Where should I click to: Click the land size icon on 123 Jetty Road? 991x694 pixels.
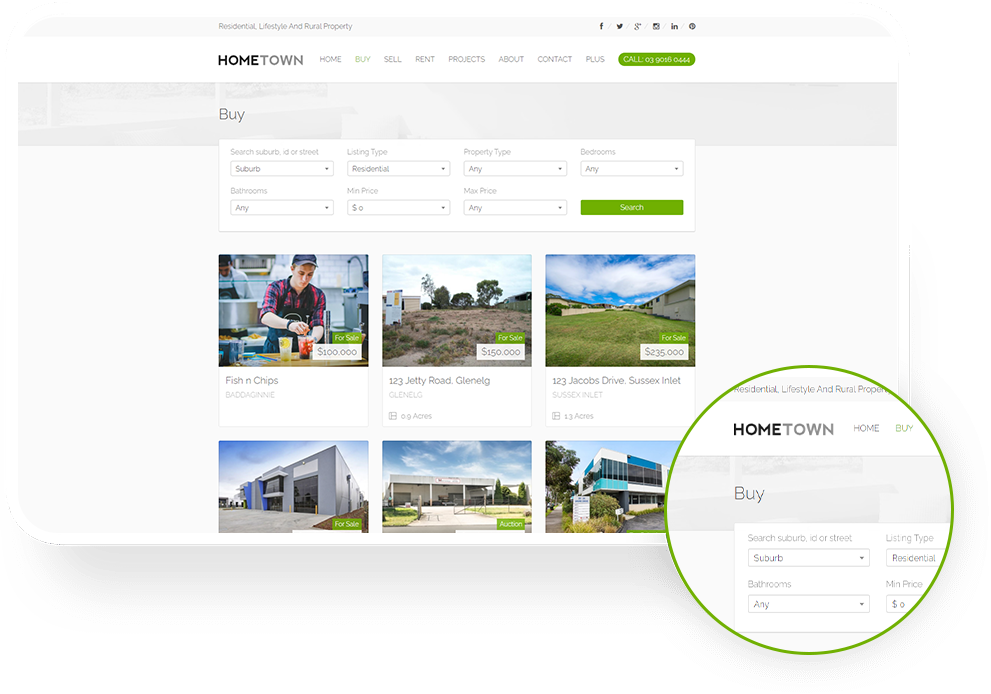point(392,416)
